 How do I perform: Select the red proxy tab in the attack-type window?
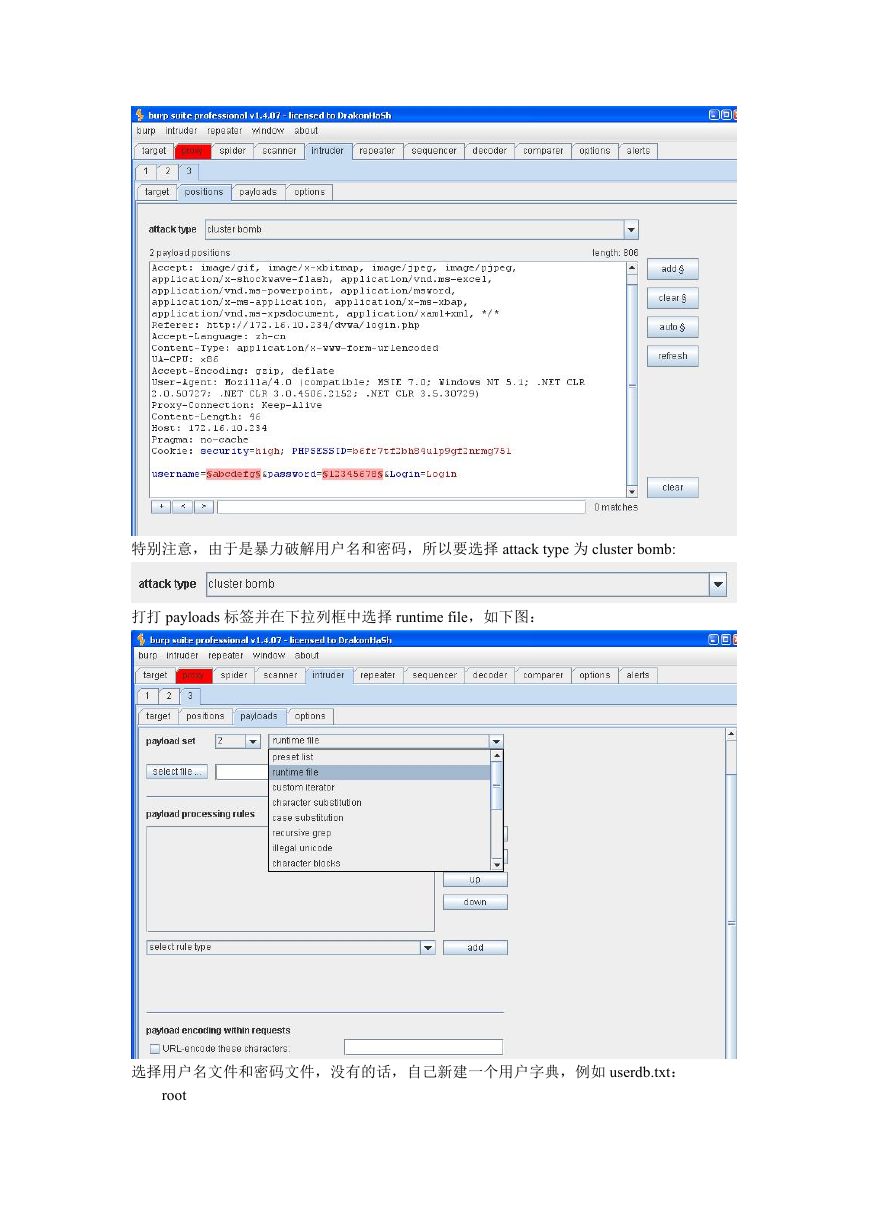pyautogui.click(x=192, y=151)
